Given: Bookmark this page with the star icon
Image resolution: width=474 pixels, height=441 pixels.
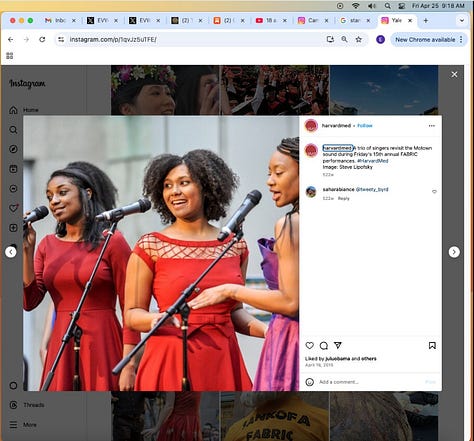Looking at the screenshot, I should pyautogui.click(x=359, y=40).
